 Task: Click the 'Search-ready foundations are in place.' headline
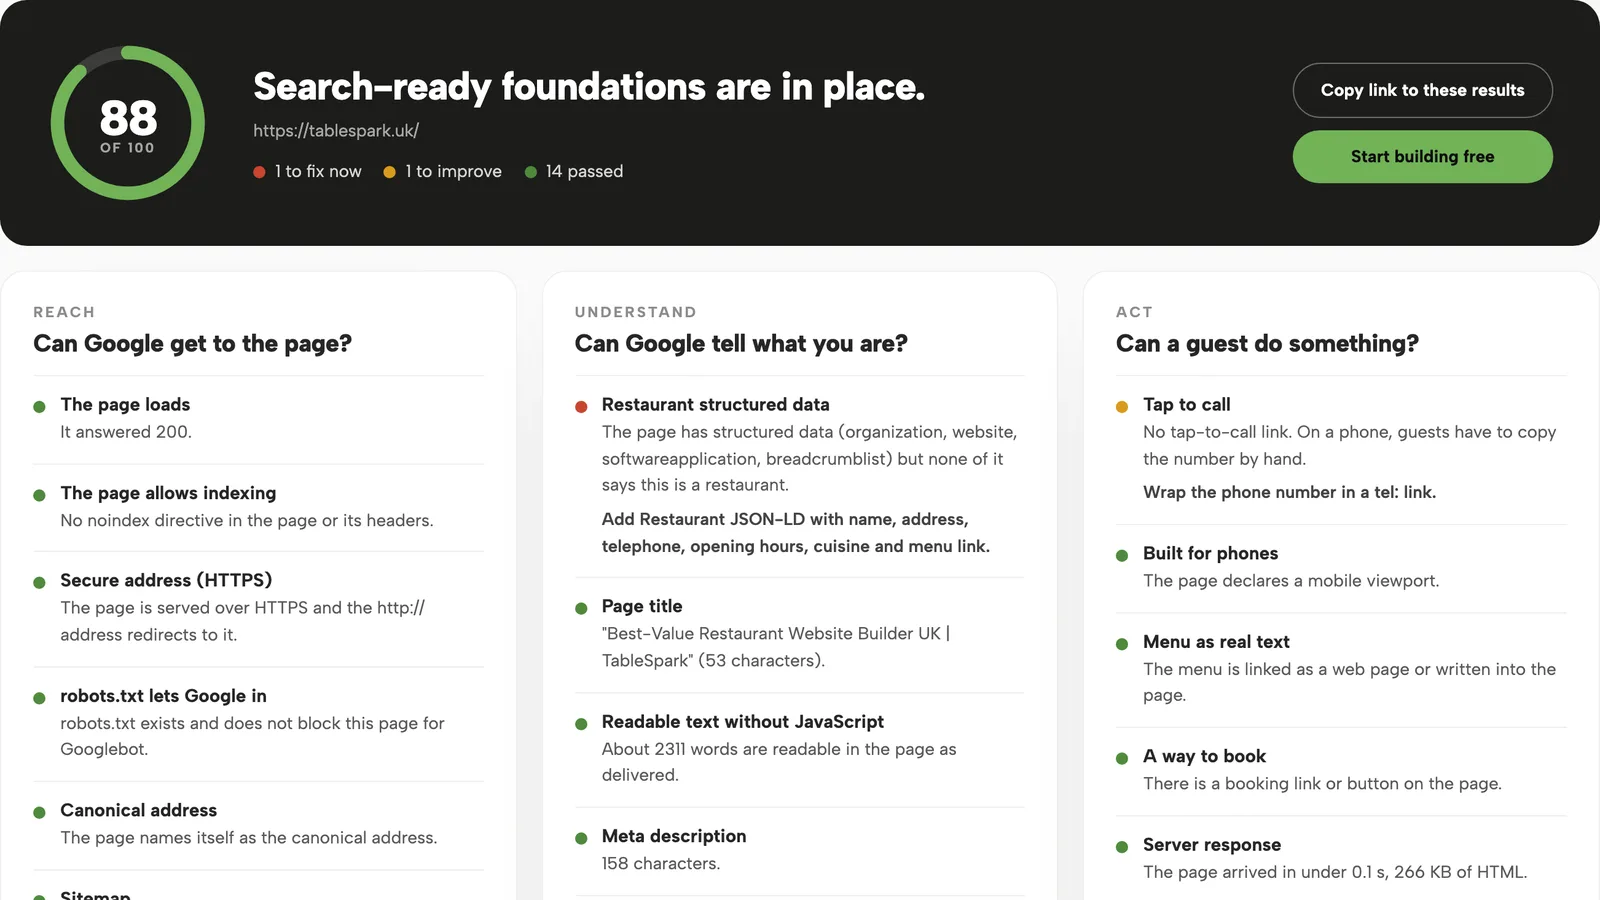click(x=589, y=87)
